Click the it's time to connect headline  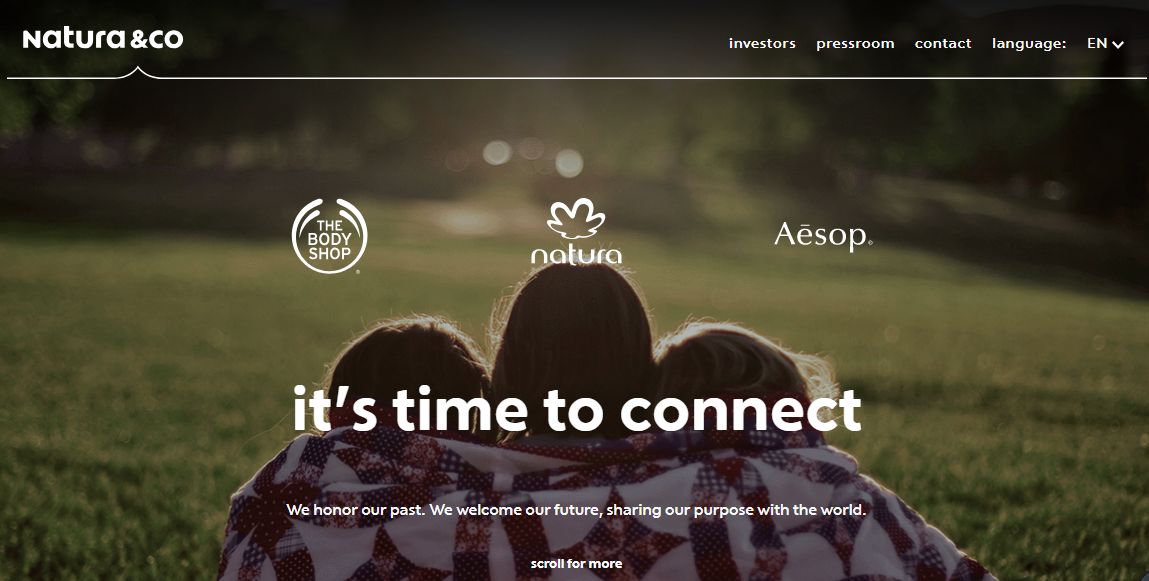[x=576, y=410]
